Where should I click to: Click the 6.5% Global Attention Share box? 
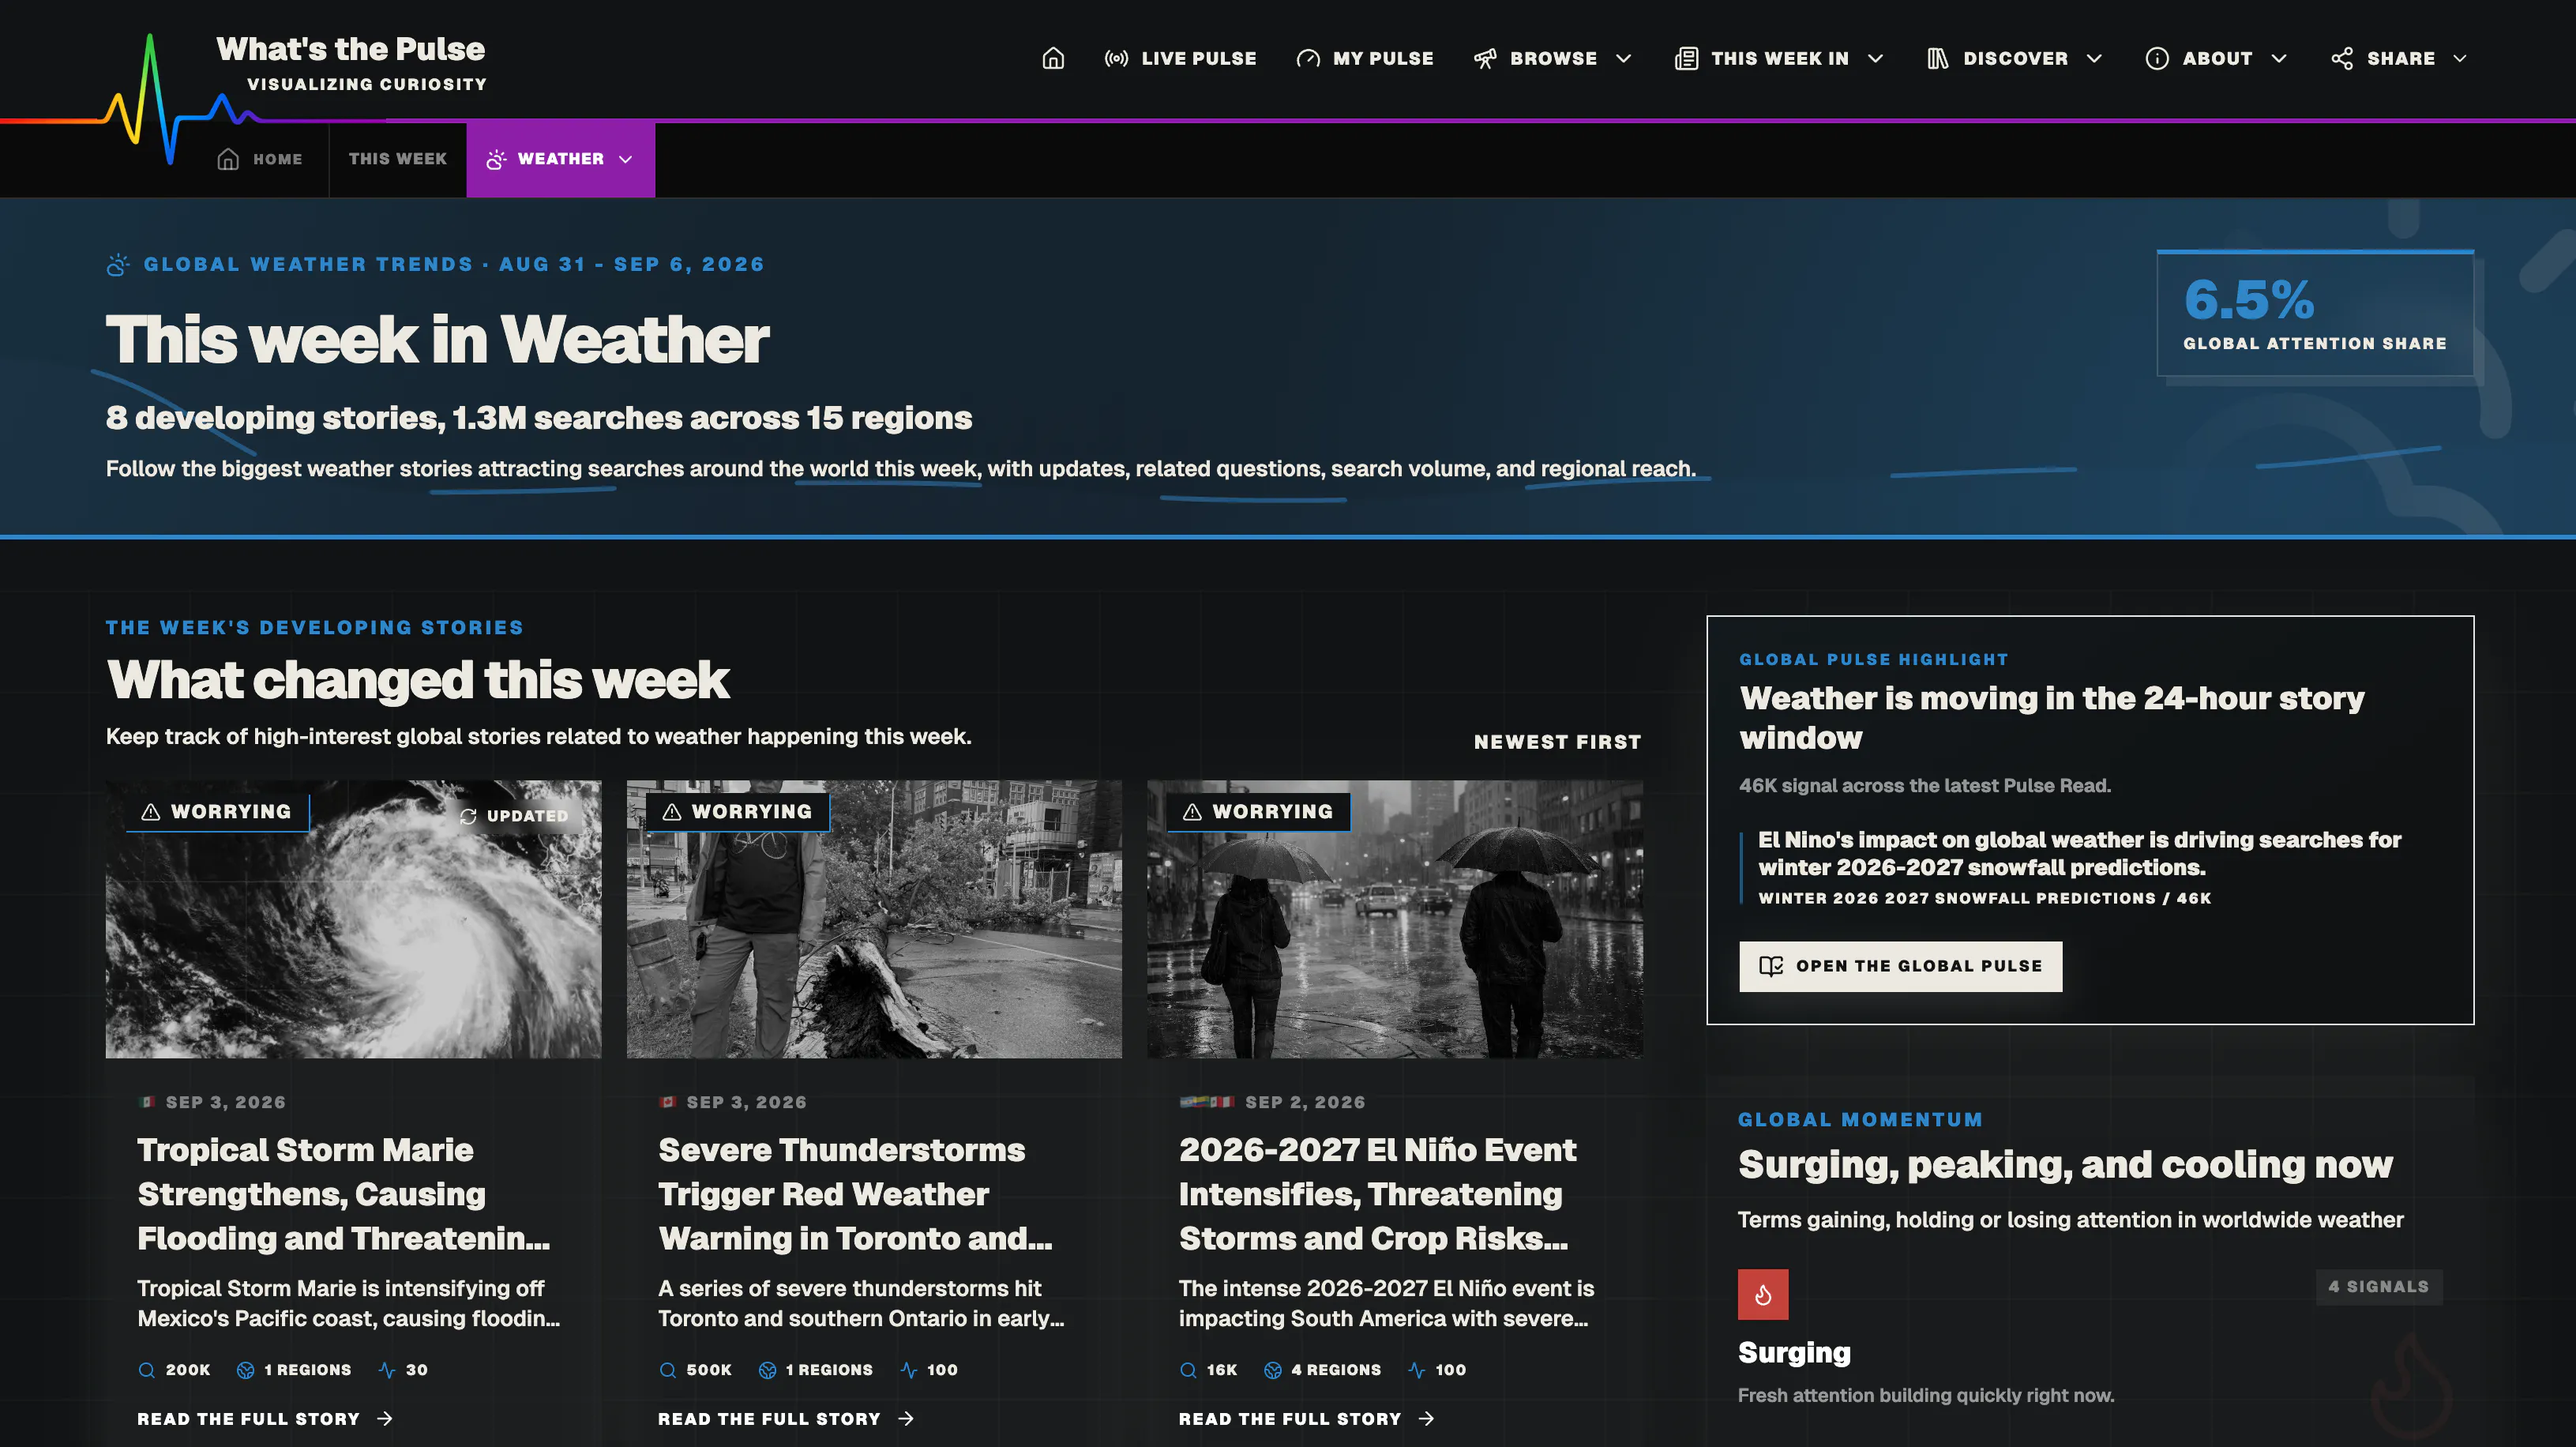tap(2315, 313)
